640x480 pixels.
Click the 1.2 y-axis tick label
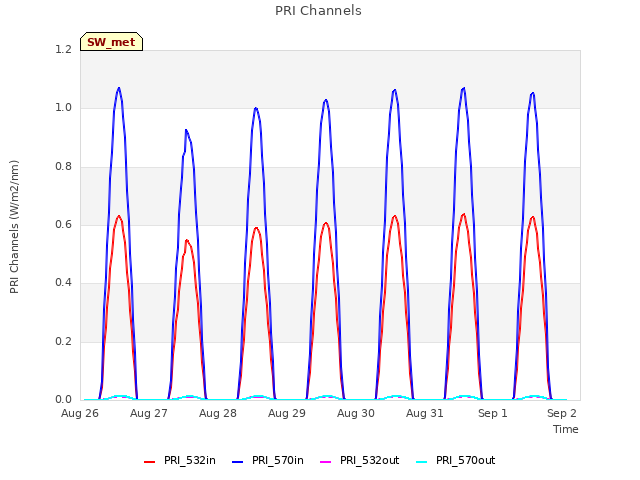63,49
